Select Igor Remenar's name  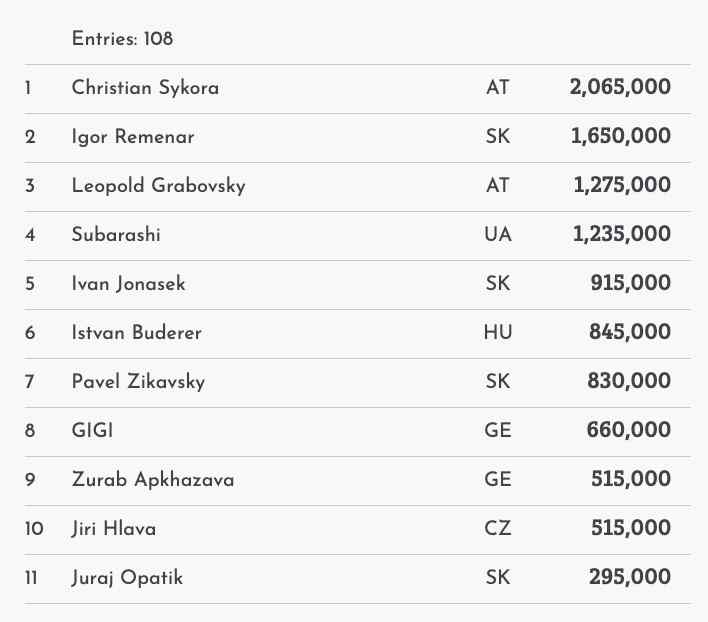tap(133, 137)
